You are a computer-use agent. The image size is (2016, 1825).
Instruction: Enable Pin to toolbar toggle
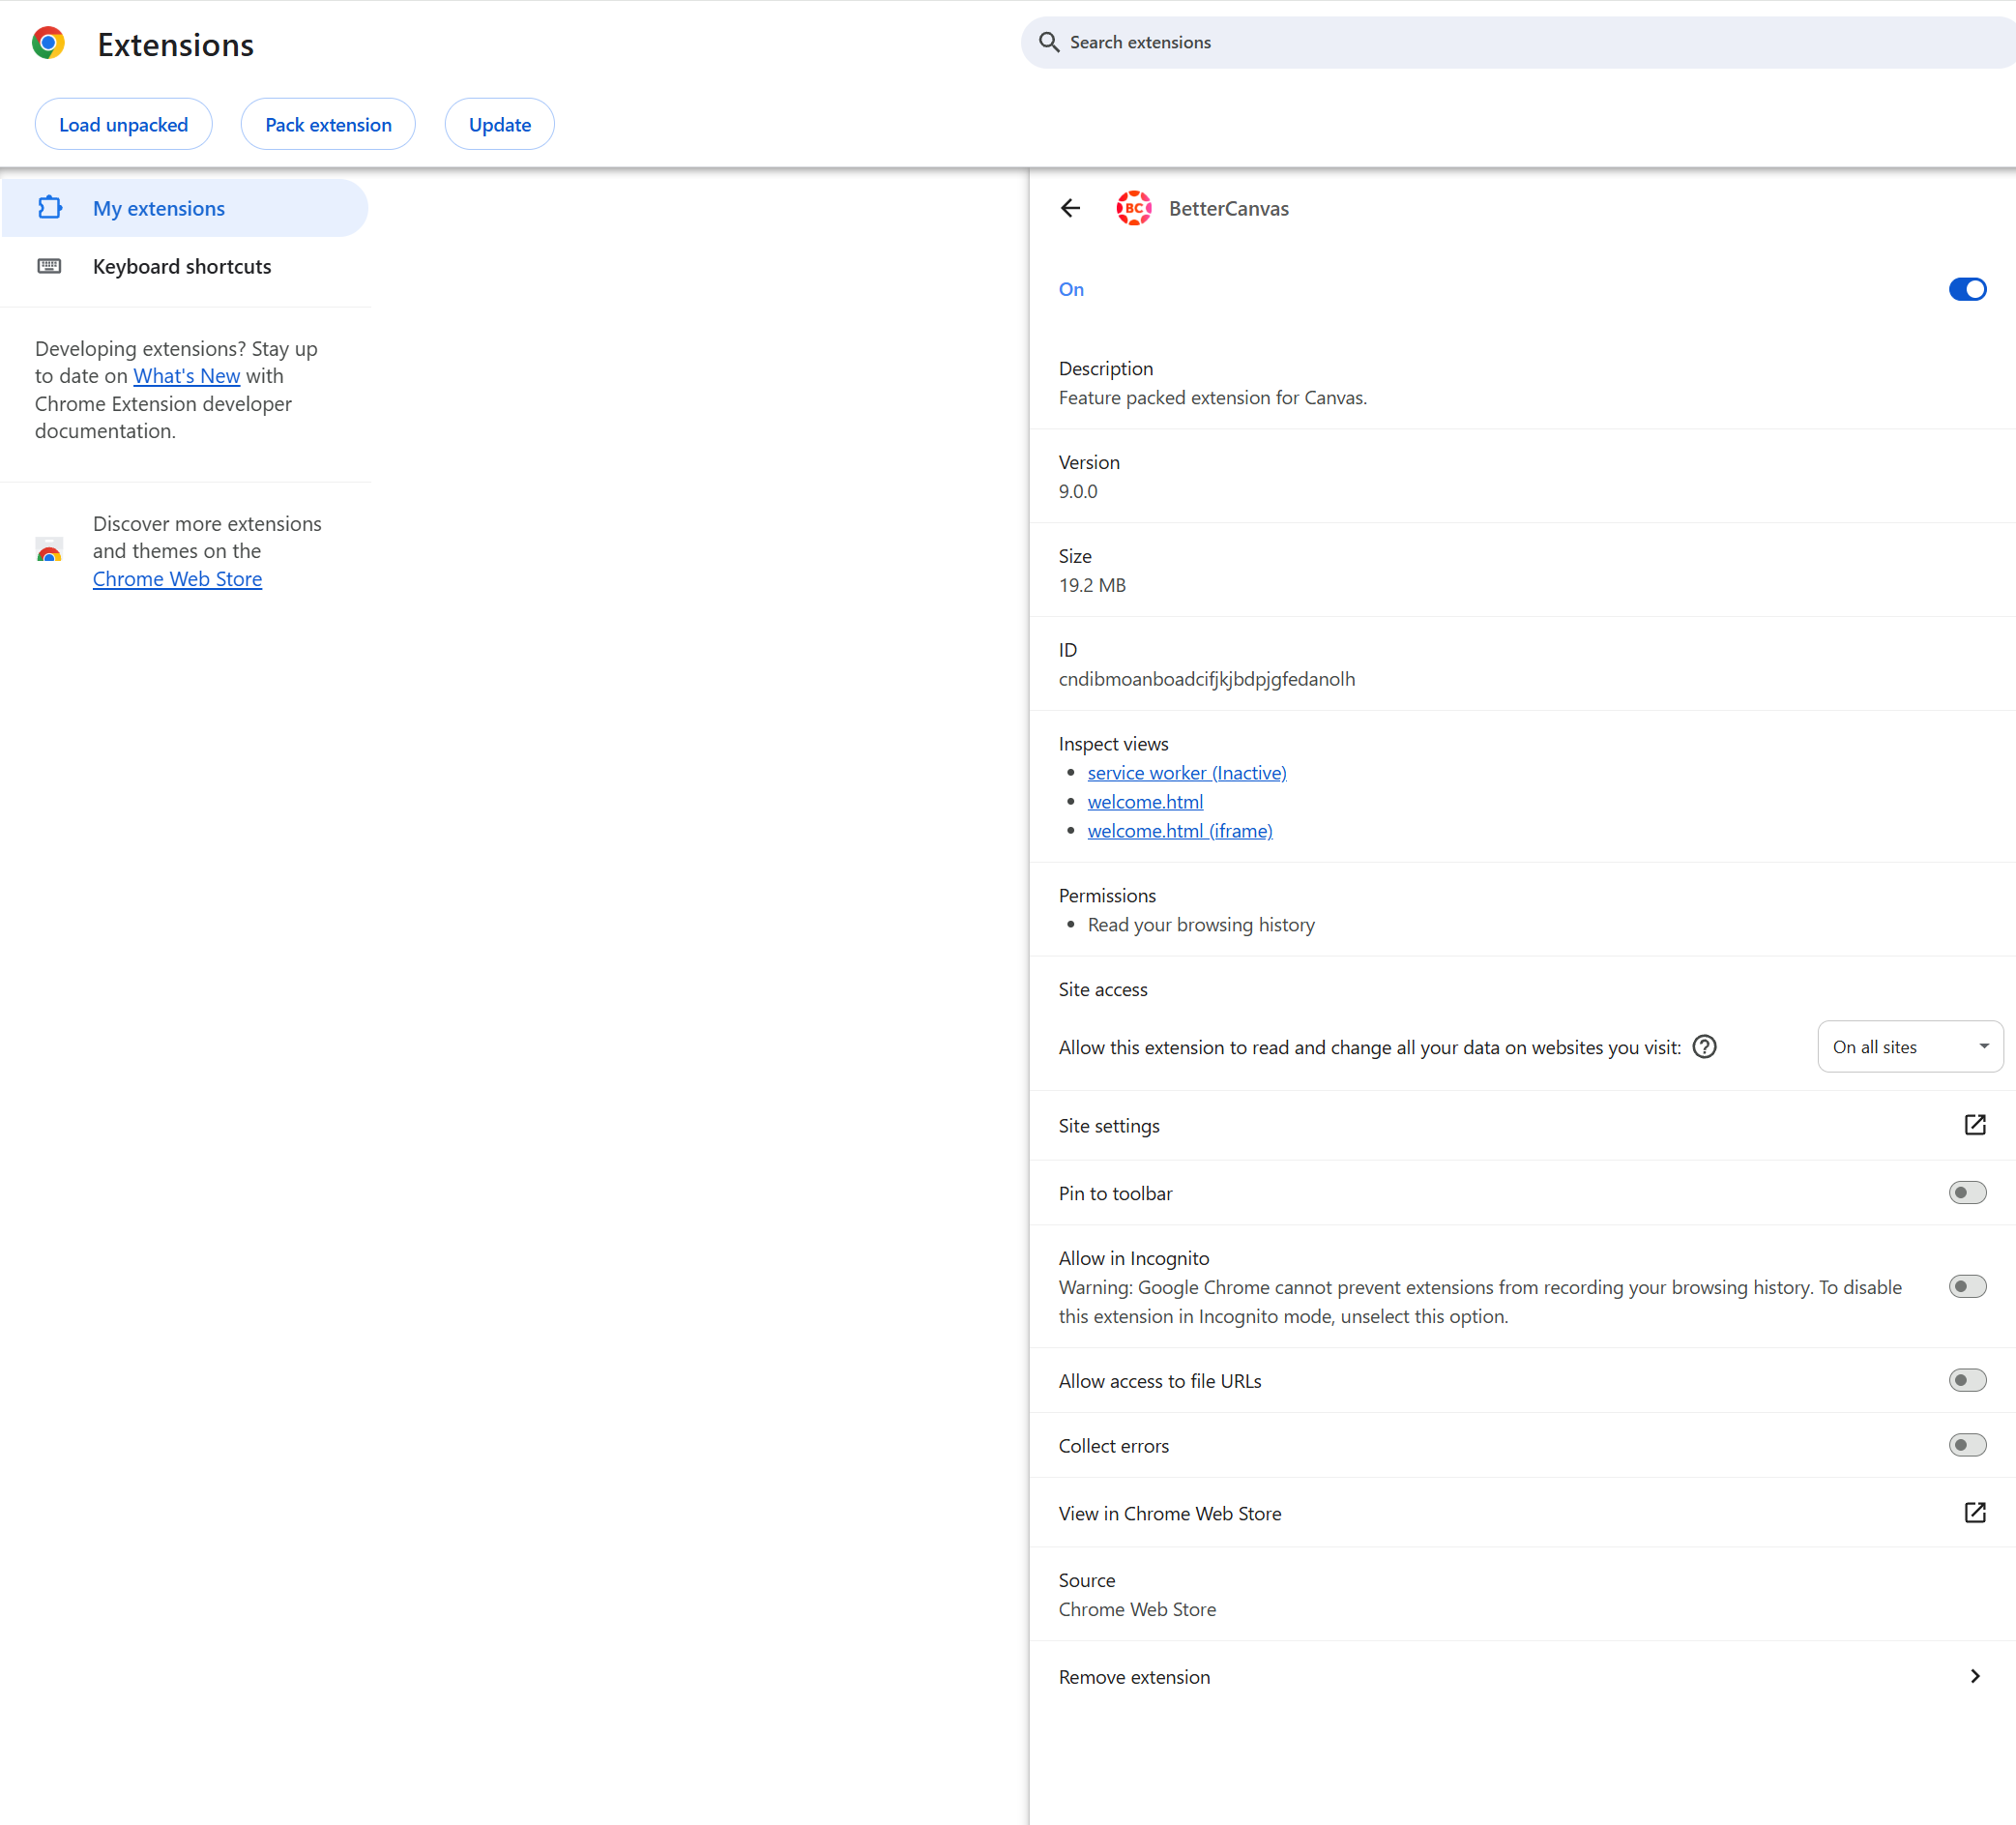coord(1967,1193)
